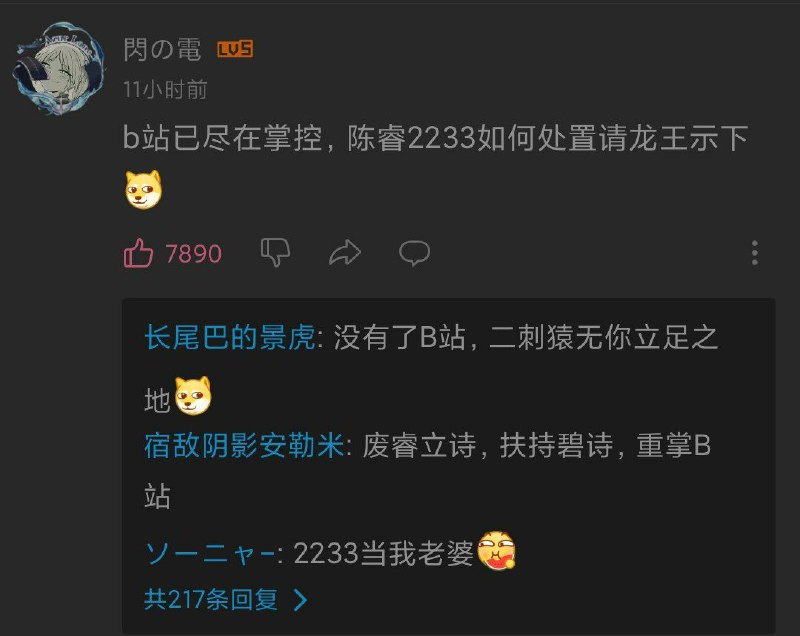Share the comment via the arrow icon

click(x=345, y=252)
